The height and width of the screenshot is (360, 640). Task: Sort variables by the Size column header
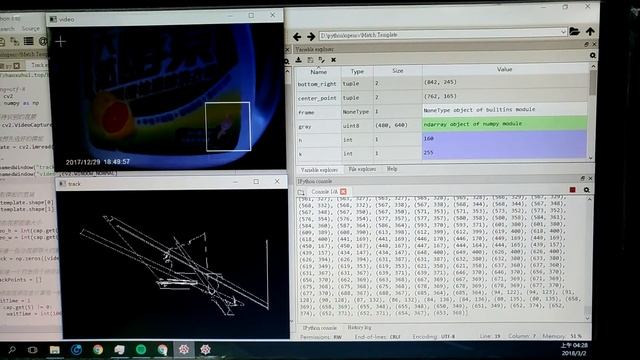(398, 71)
